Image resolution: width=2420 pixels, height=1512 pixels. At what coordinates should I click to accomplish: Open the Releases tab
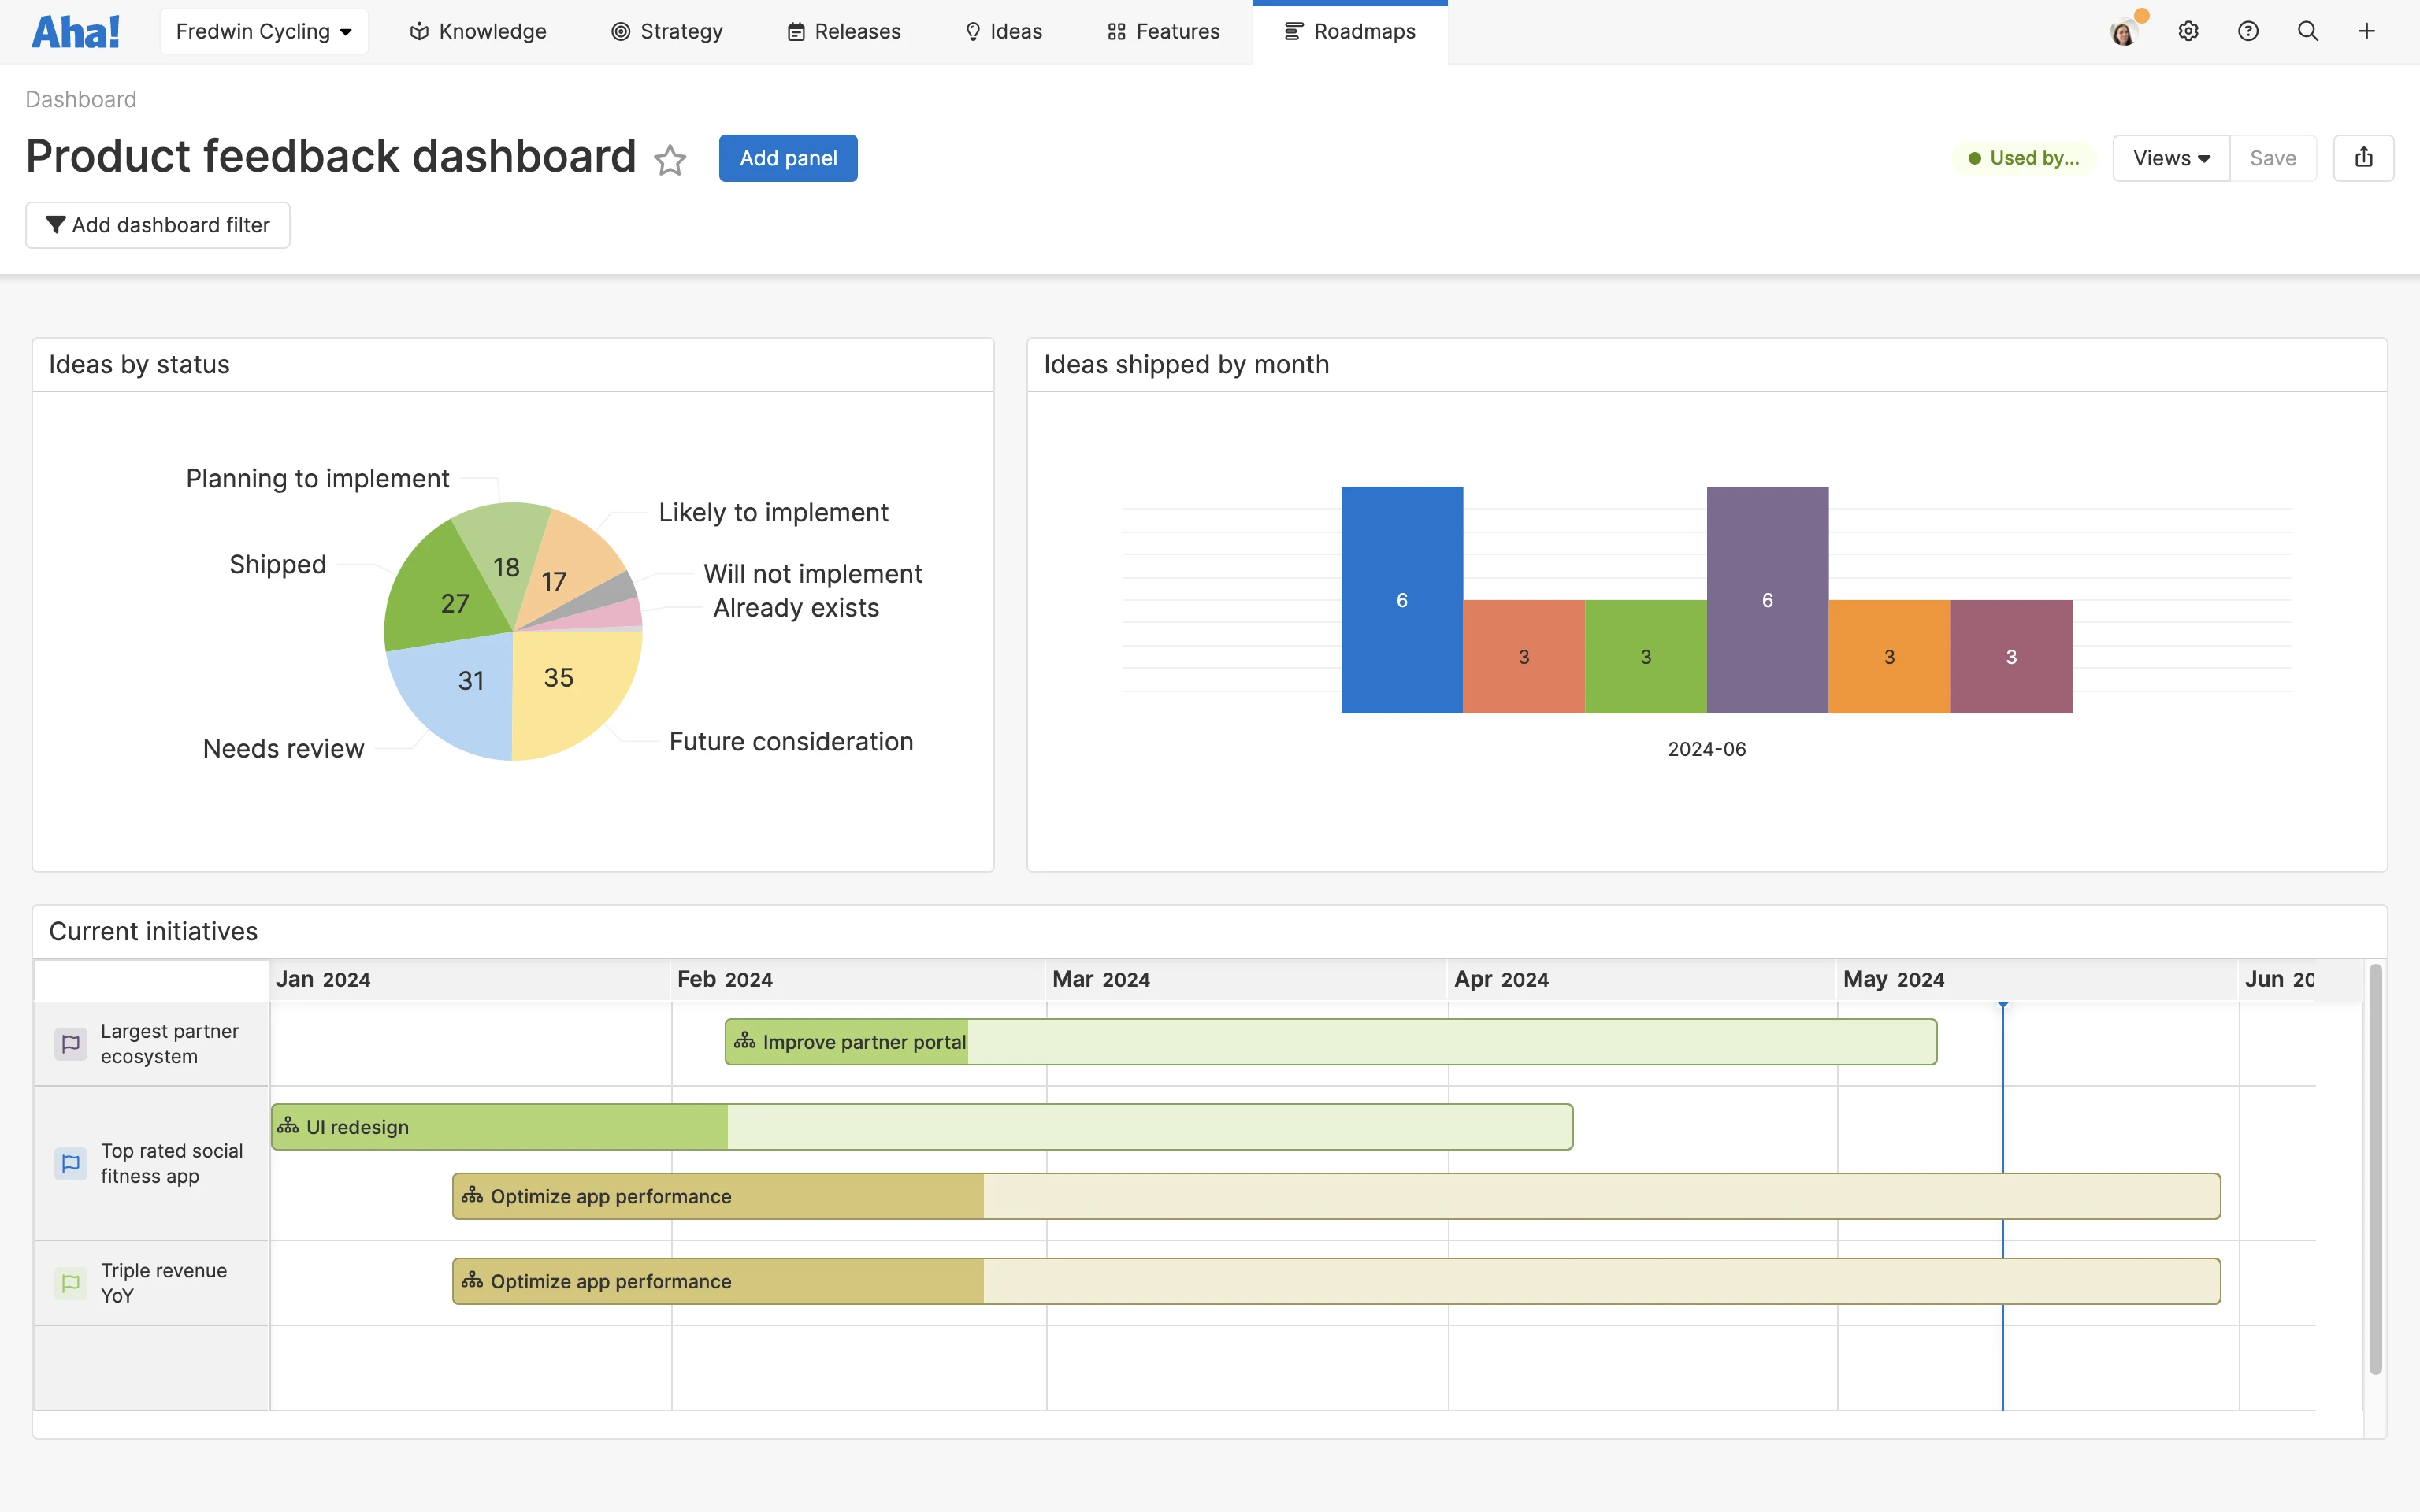point(844,32)
